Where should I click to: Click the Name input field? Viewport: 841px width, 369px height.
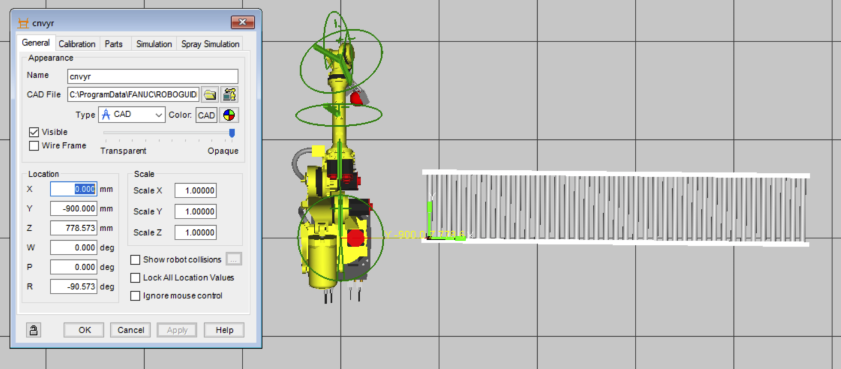(x=153, y=76)
